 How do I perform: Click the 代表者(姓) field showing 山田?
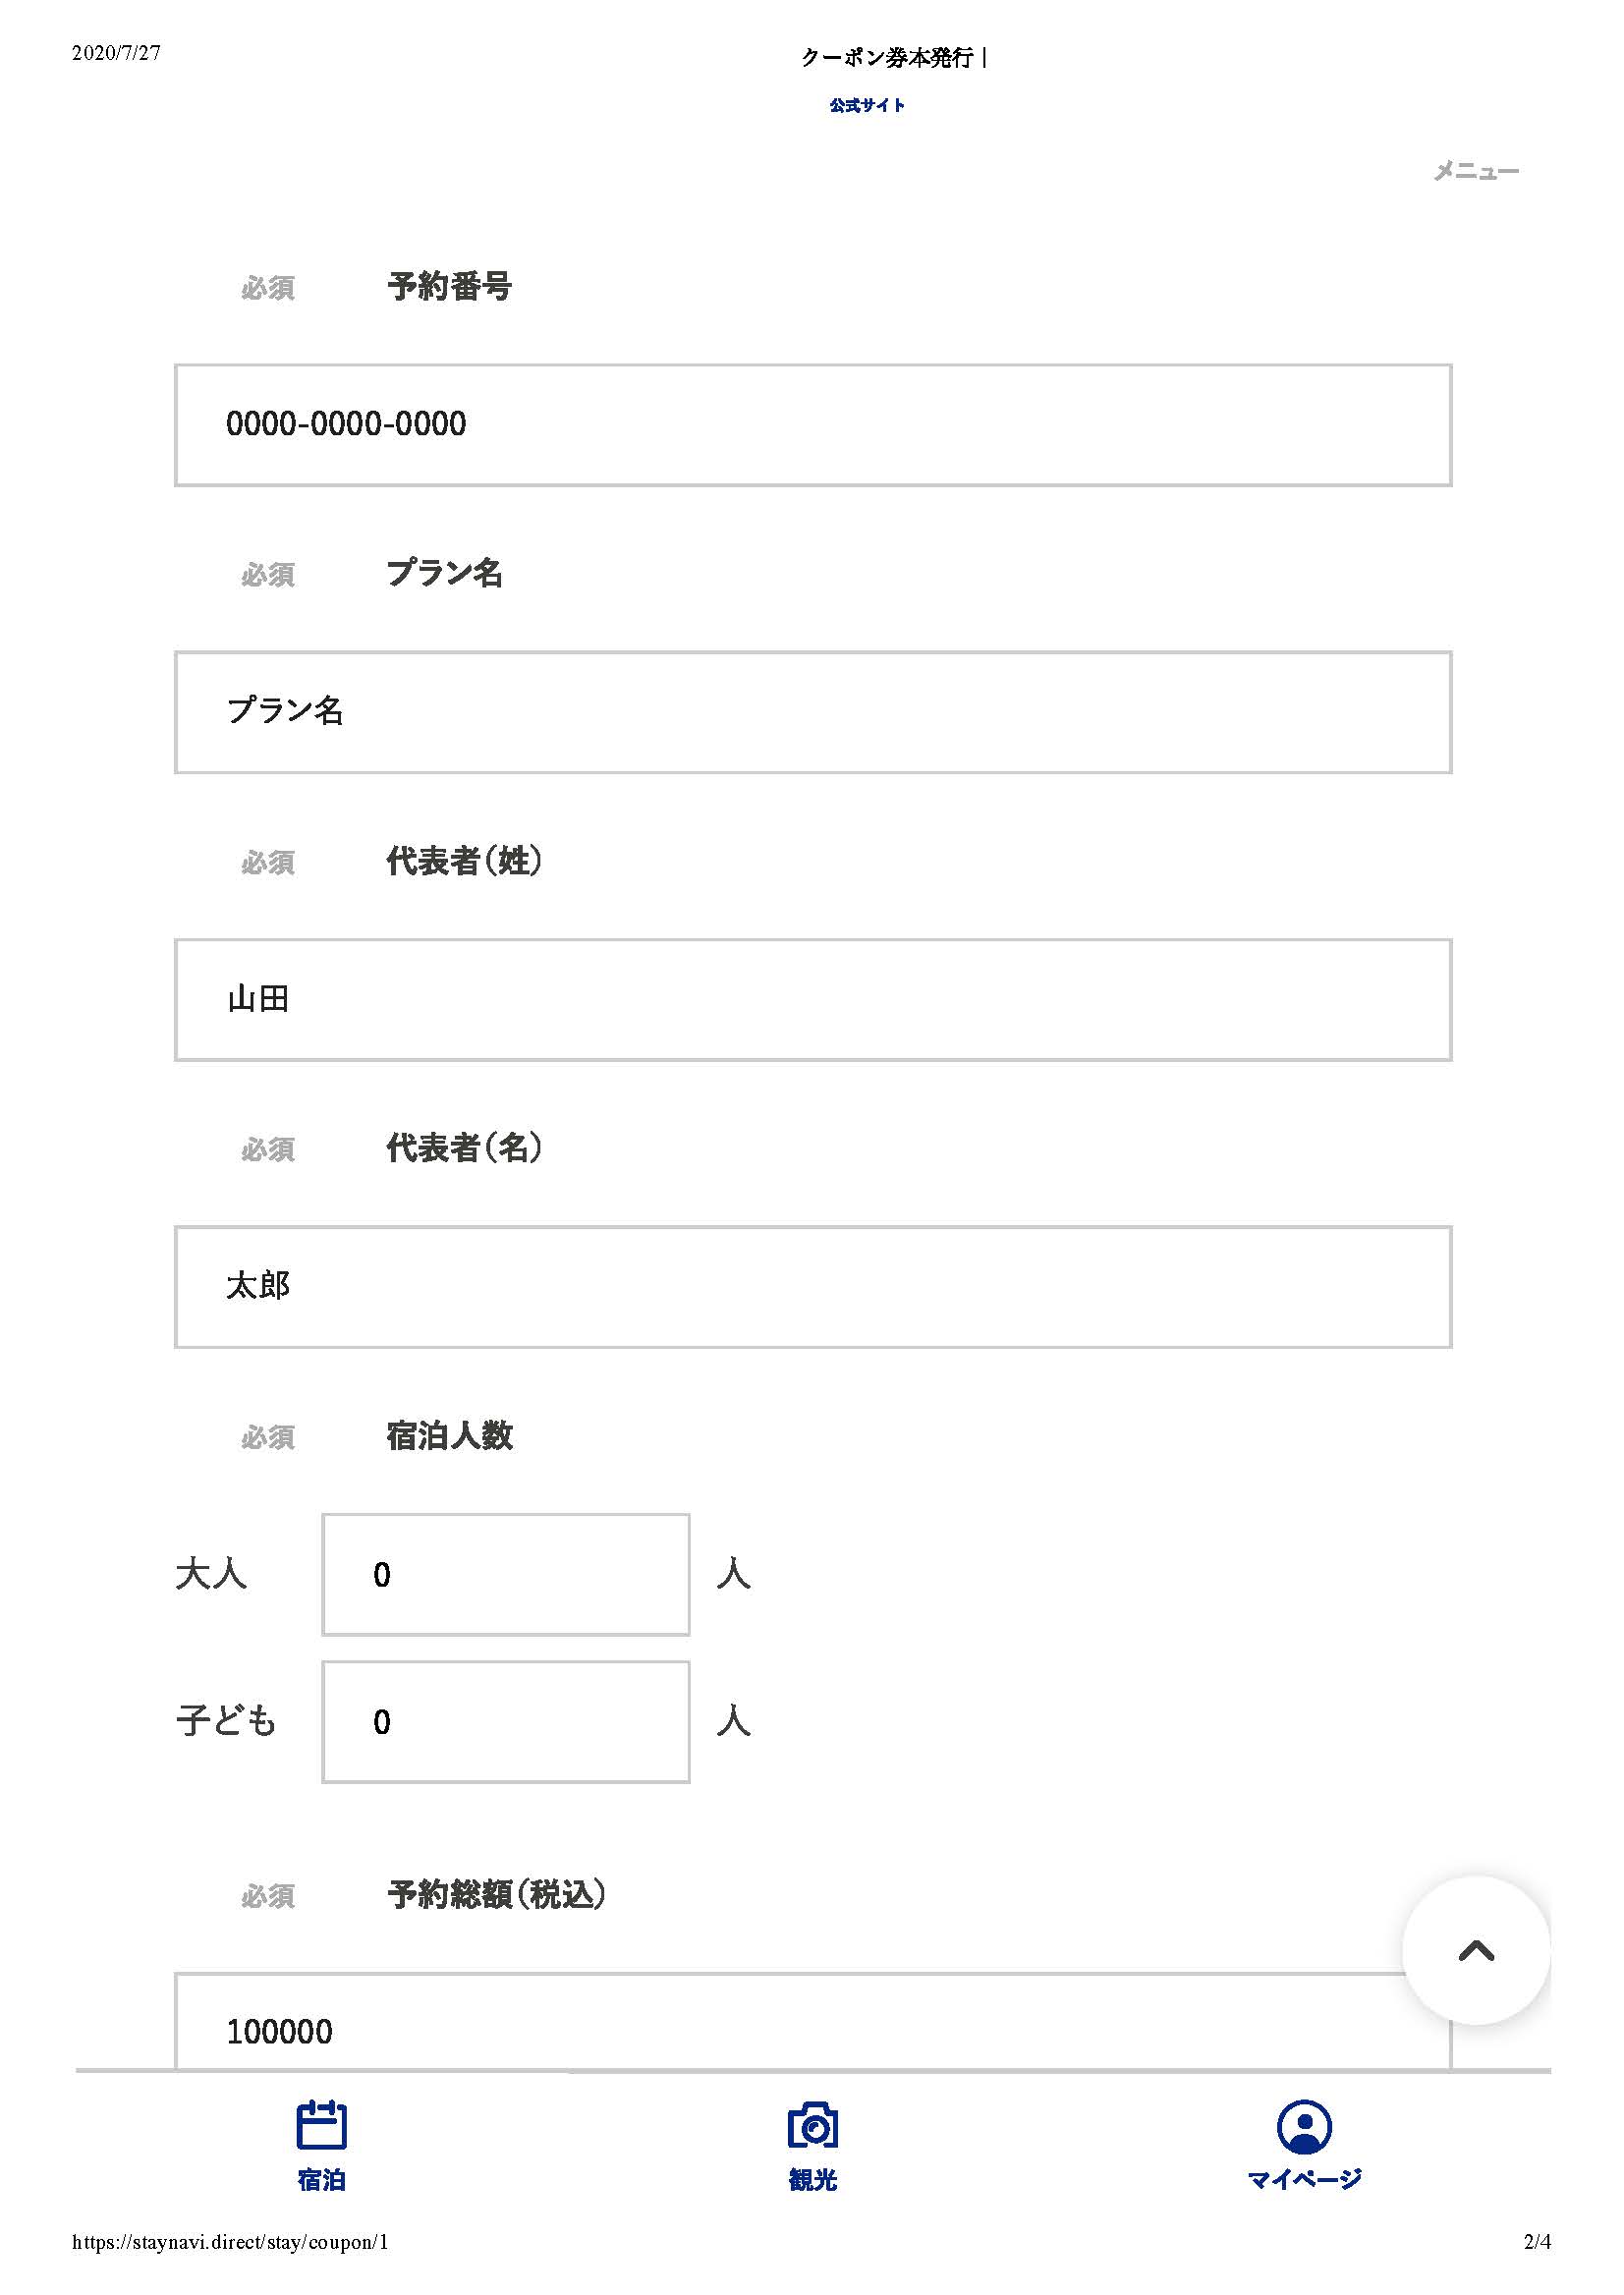[x=813, y=999]
